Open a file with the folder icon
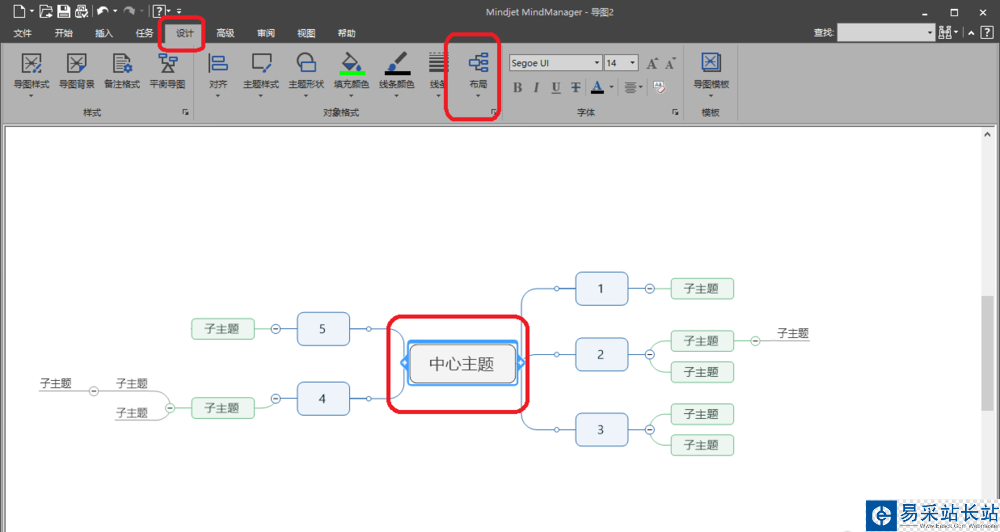This screenshot has height=532, width=1000. tap(46, 11)
